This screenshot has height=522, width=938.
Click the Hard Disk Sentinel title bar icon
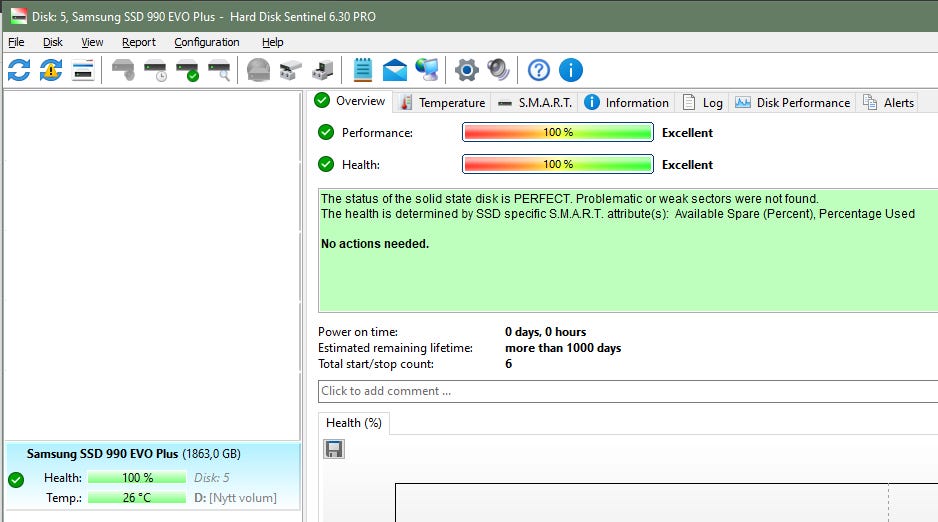point(19,16)
